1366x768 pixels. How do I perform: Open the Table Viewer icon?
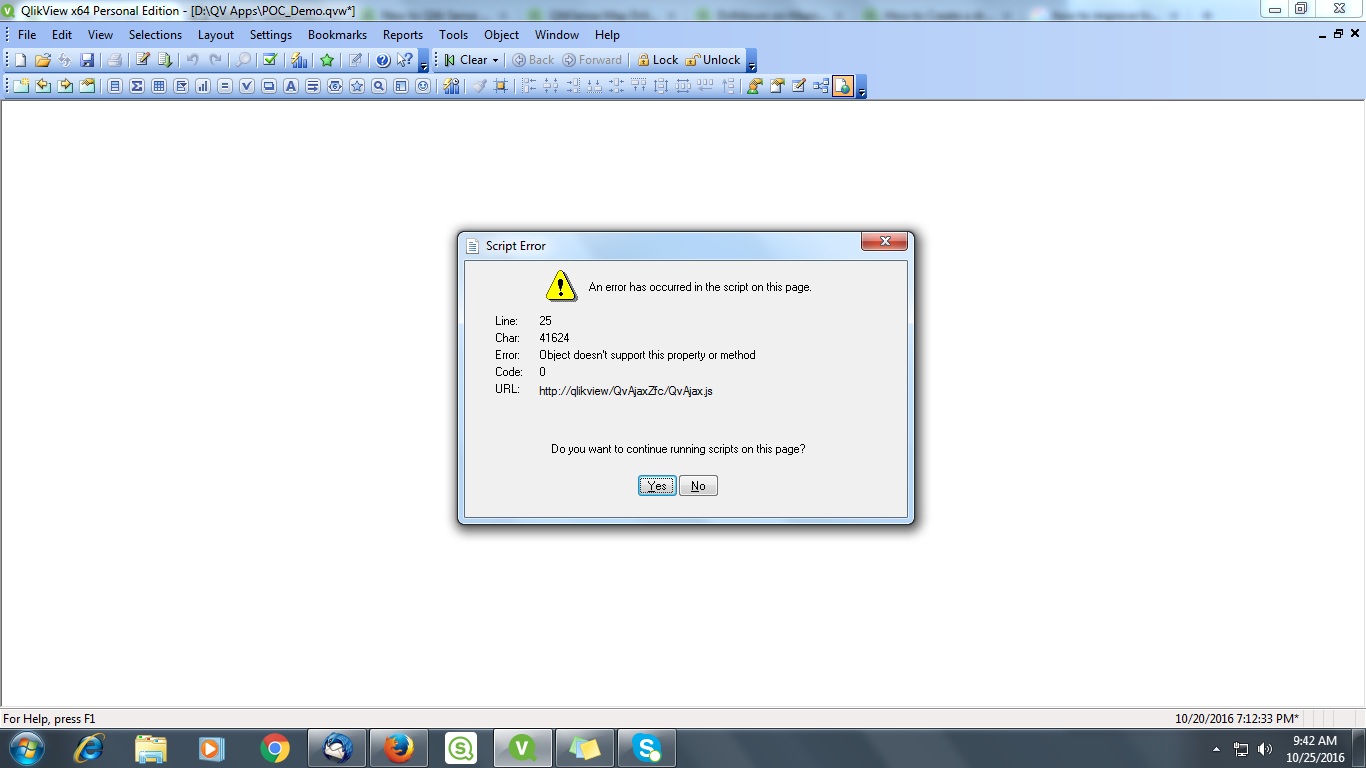pyautogui.click(x=820, y=86)
